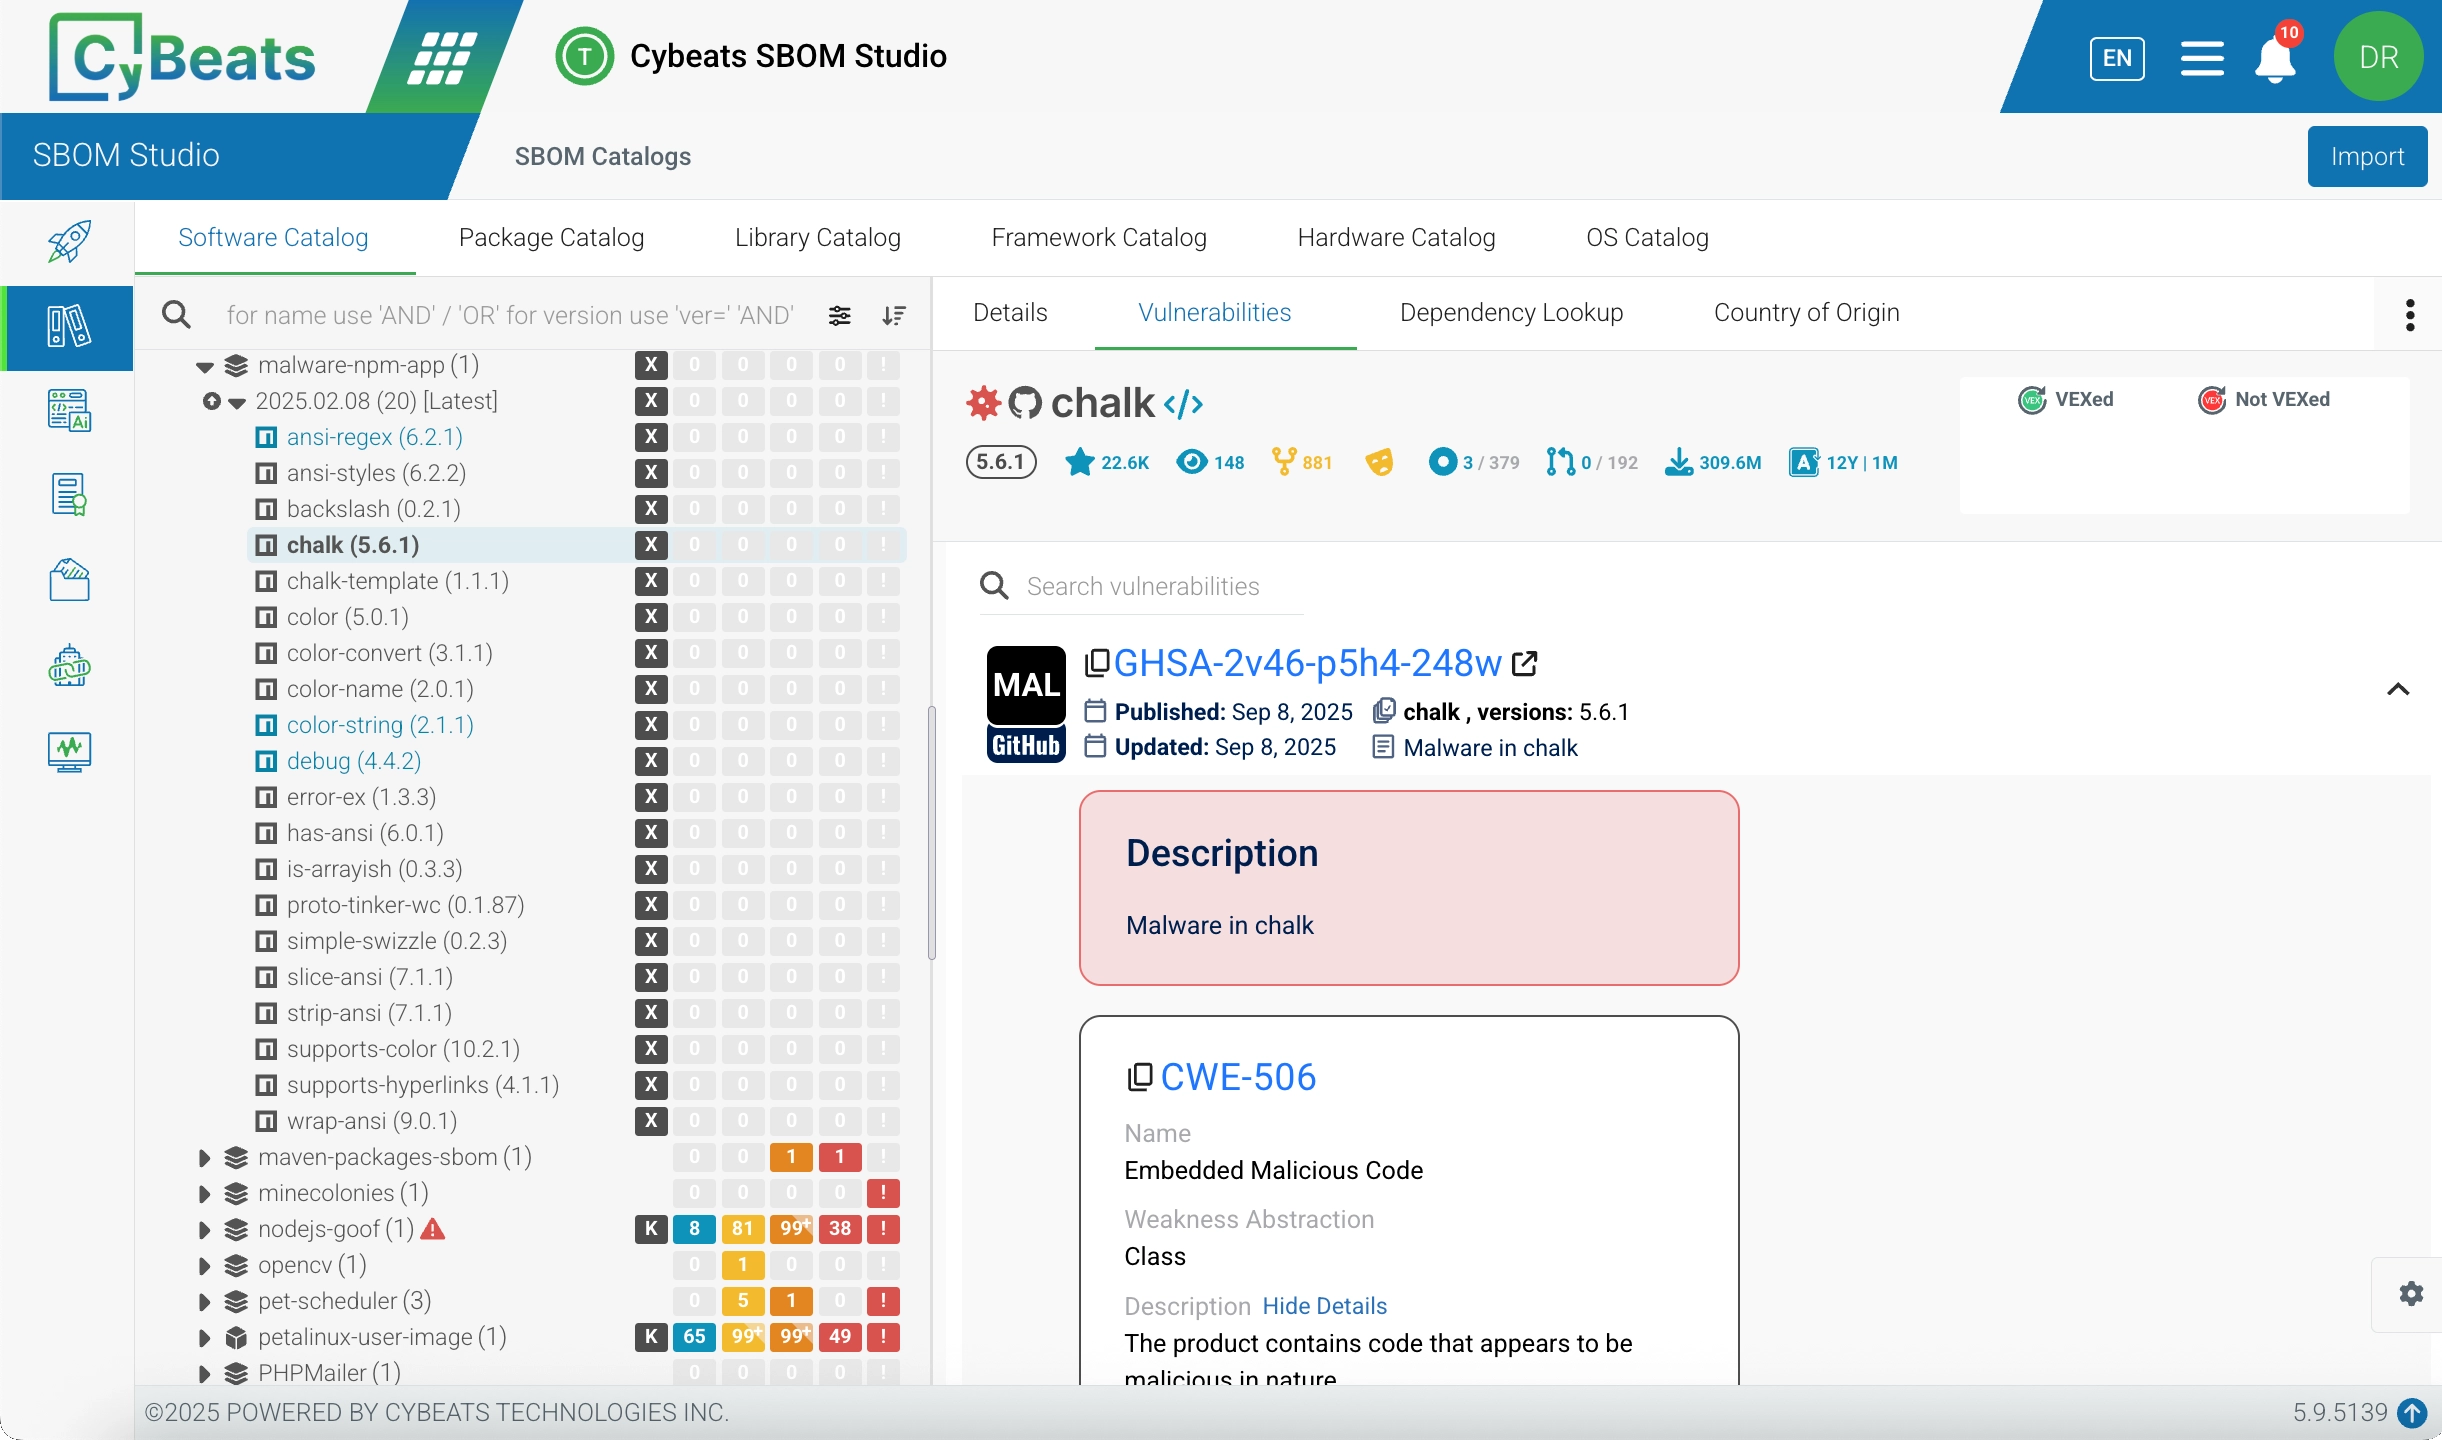Collapse the malware-npm-app tree node
Image resolution: width=2442 pixels, height=1440 pixels.
tap(205, 366)
